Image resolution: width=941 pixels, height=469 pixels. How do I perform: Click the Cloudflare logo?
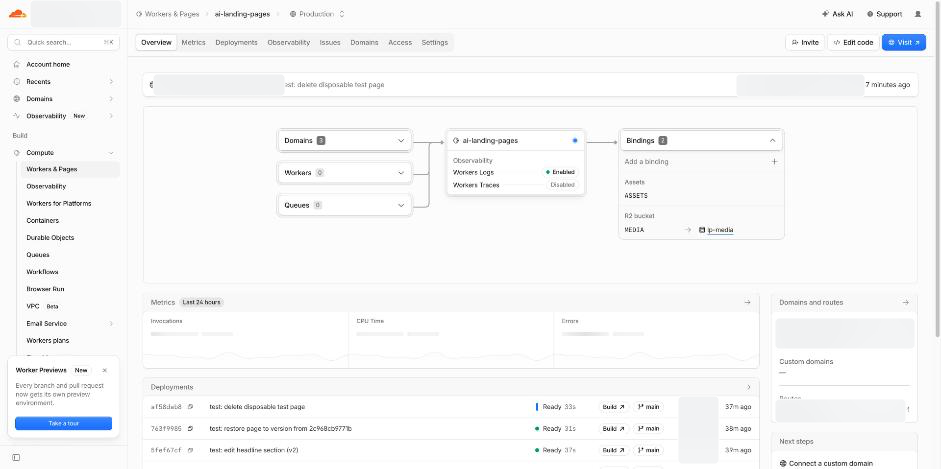pos(17,13)
